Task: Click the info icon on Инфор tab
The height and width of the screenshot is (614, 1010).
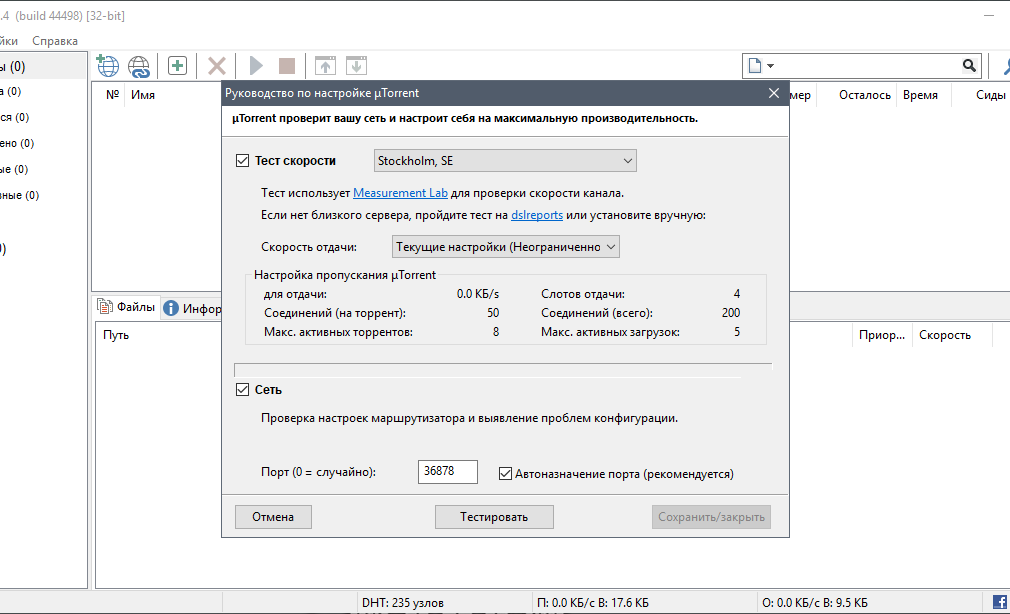Action: pos(171,308)
